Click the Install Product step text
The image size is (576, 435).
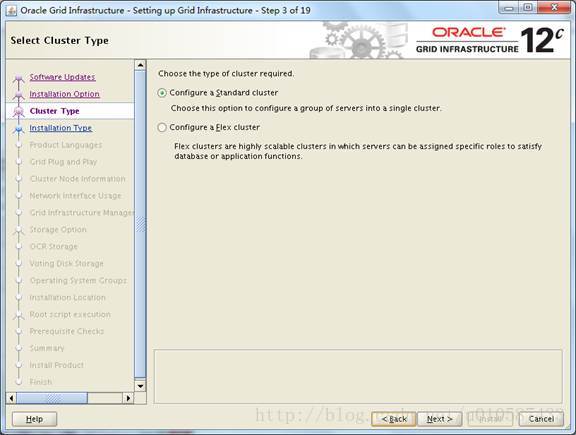tap(57, 365)
